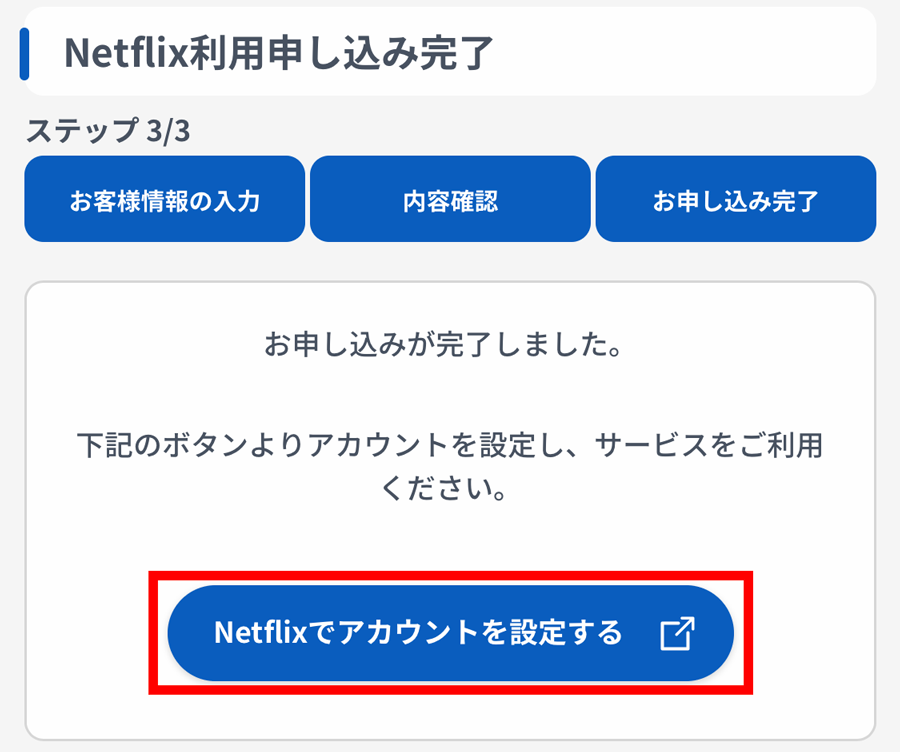
Task: Click empty space in the completion card
Action: [451, 545]
